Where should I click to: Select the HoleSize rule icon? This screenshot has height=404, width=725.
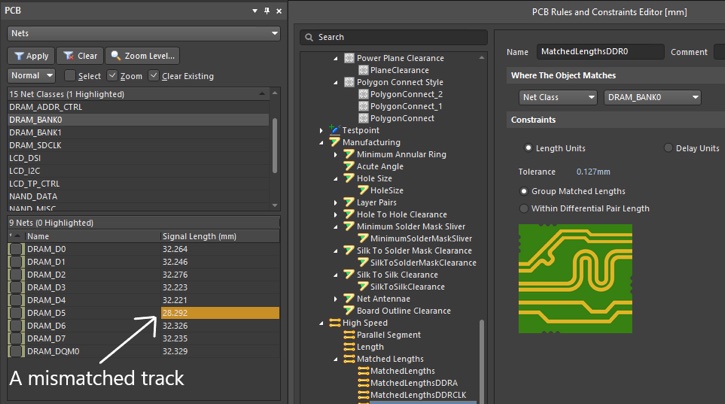(363, 190)
